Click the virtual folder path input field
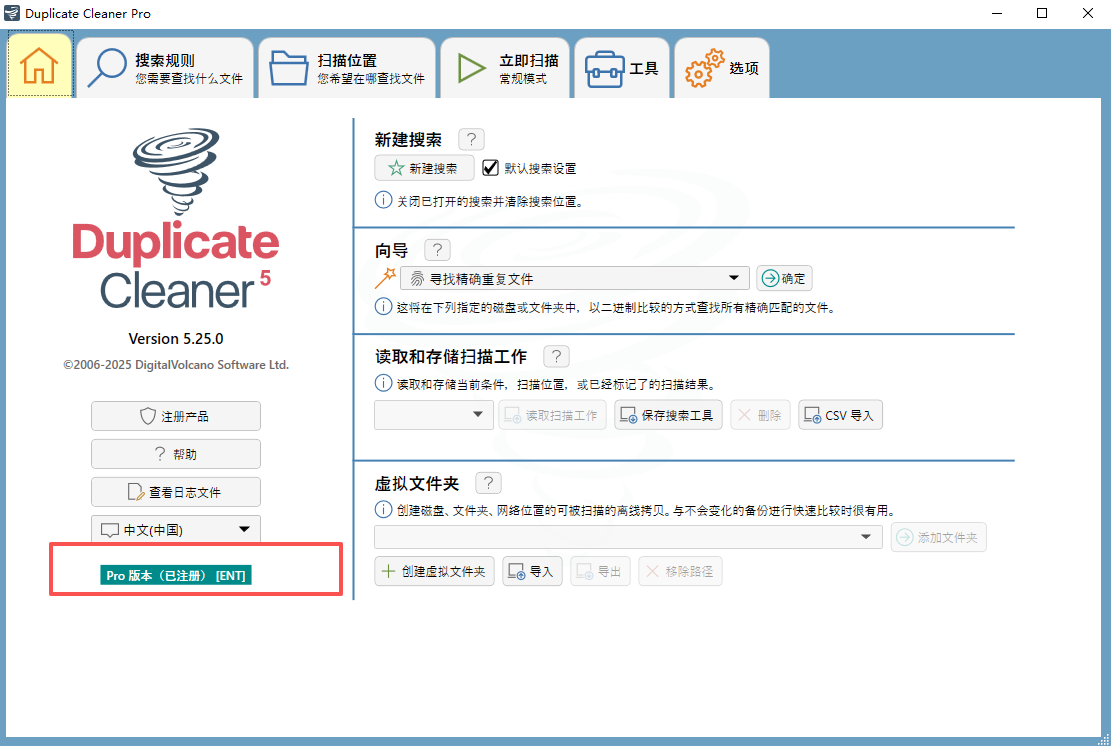The height and width of the screenshot is (746, 1111). [620, 536]
